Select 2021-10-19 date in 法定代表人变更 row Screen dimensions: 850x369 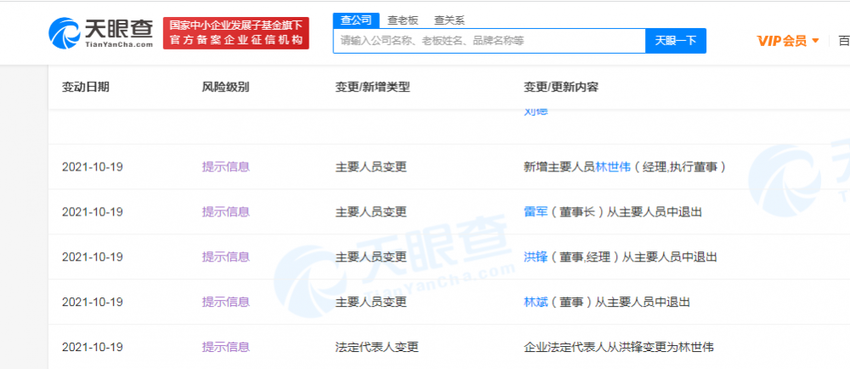pos(92,347)
